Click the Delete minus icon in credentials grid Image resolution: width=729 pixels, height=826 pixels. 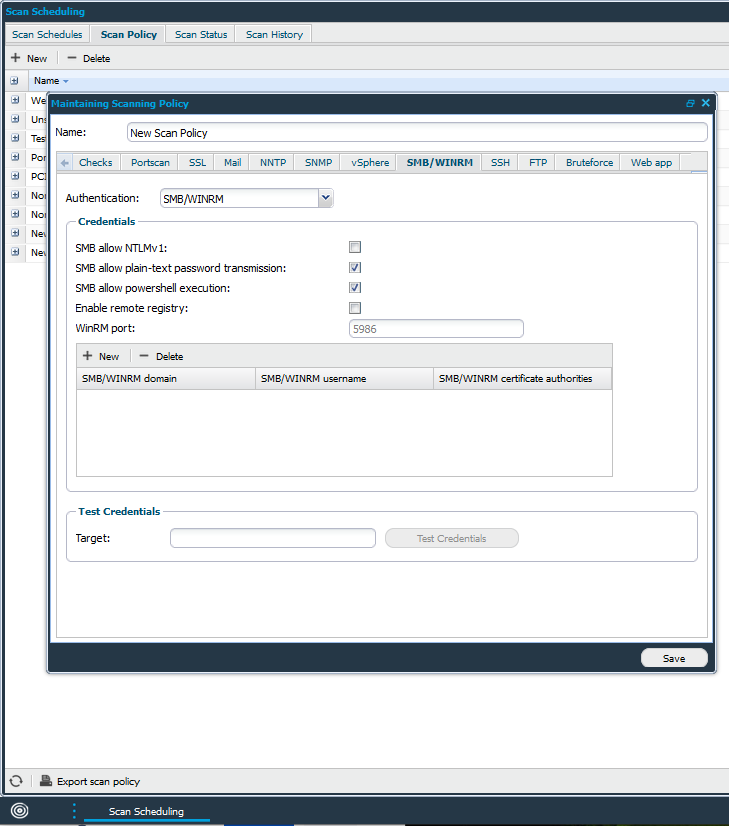click(144, 356)
